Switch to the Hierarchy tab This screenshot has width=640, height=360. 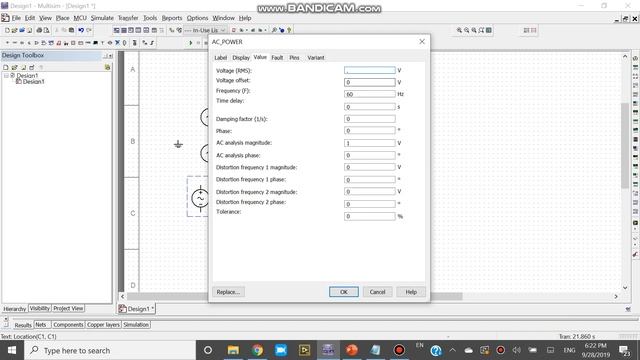coord(15,309)
